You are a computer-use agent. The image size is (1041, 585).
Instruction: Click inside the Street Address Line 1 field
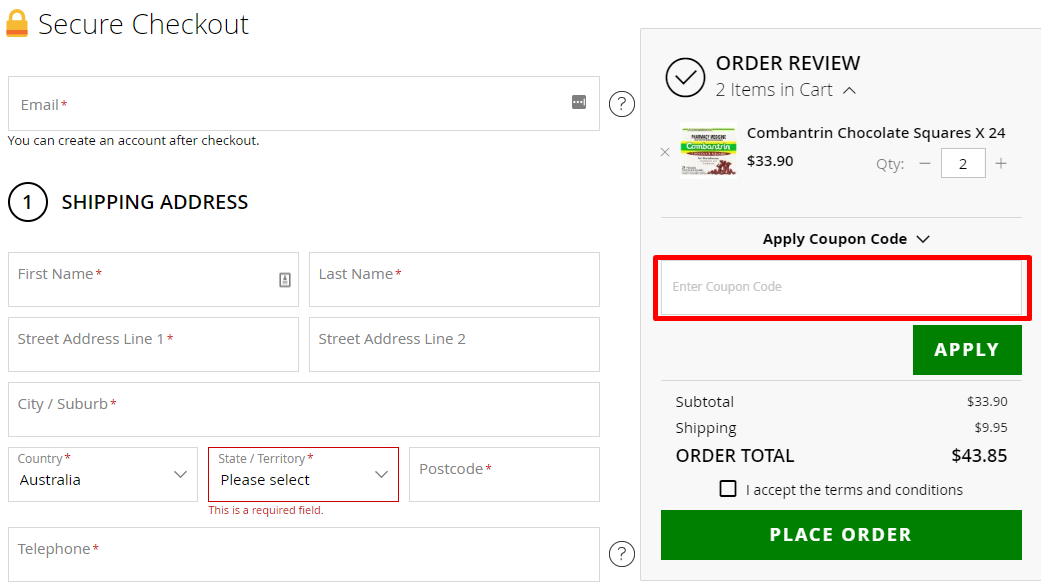153,344
